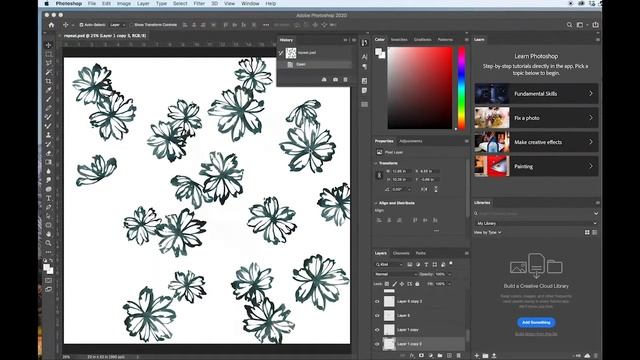Flip horizontal in Properties transform
Viewport: 640px width, 360px height.
click(x=424, y=189)
